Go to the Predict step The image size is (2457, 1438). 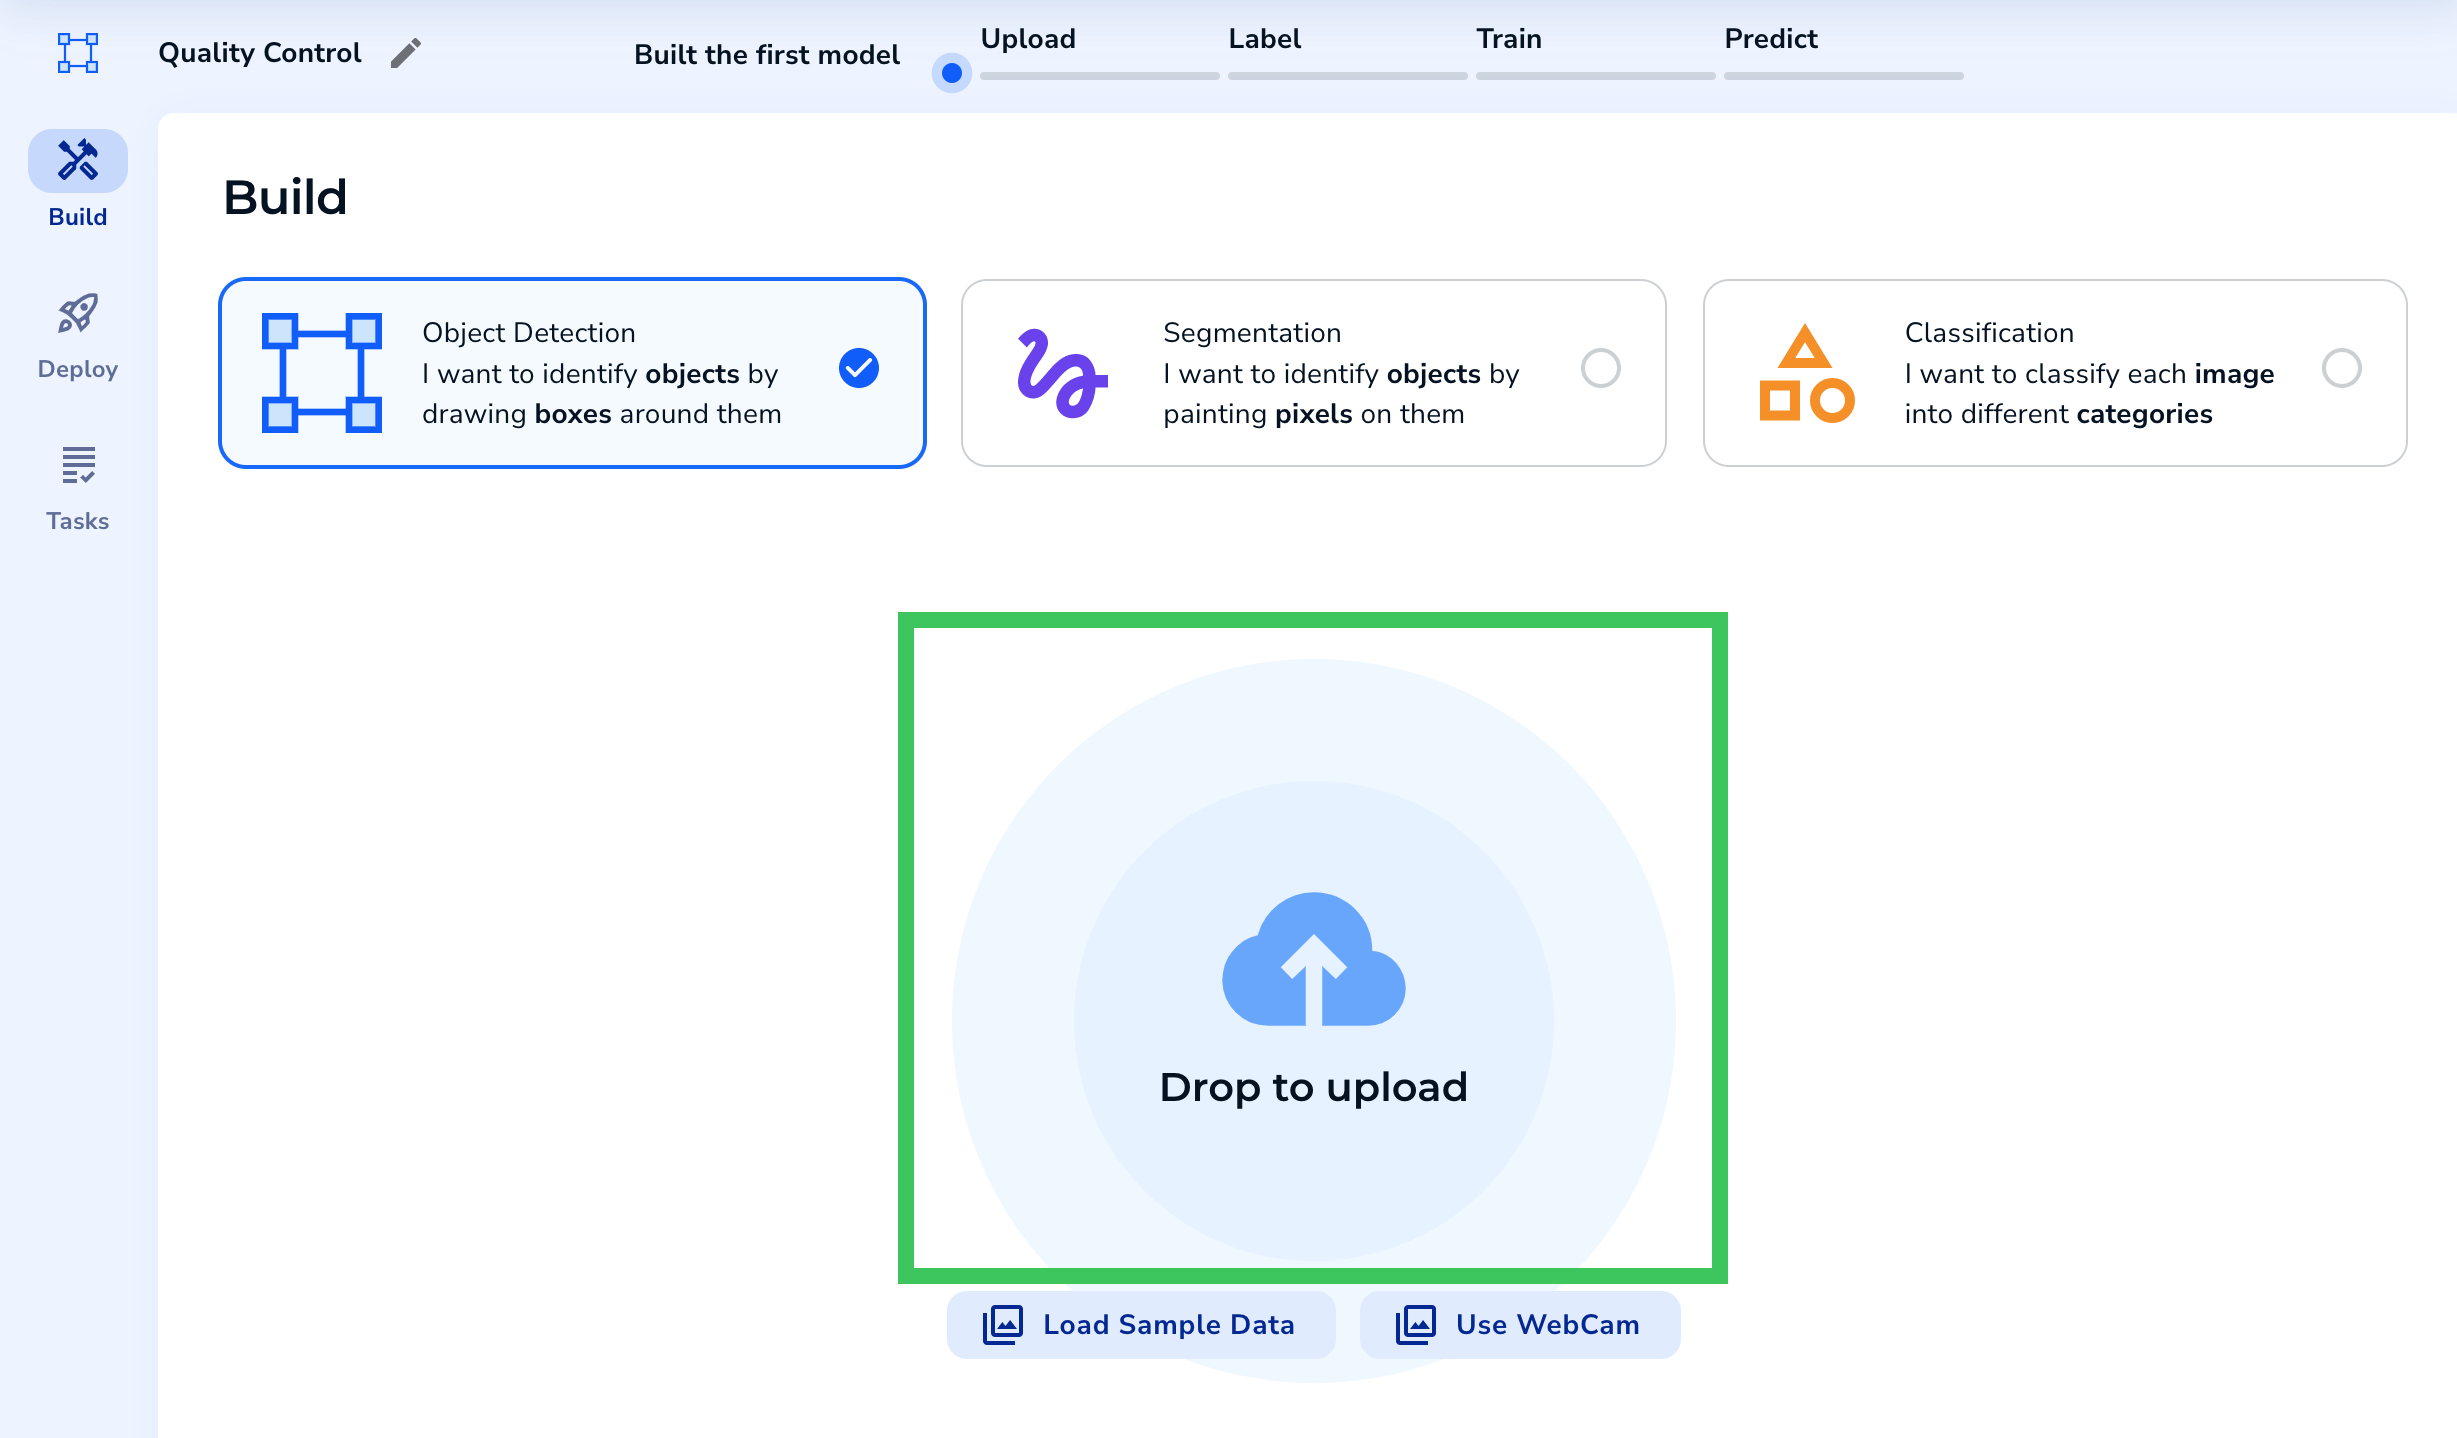point(1770,39)
